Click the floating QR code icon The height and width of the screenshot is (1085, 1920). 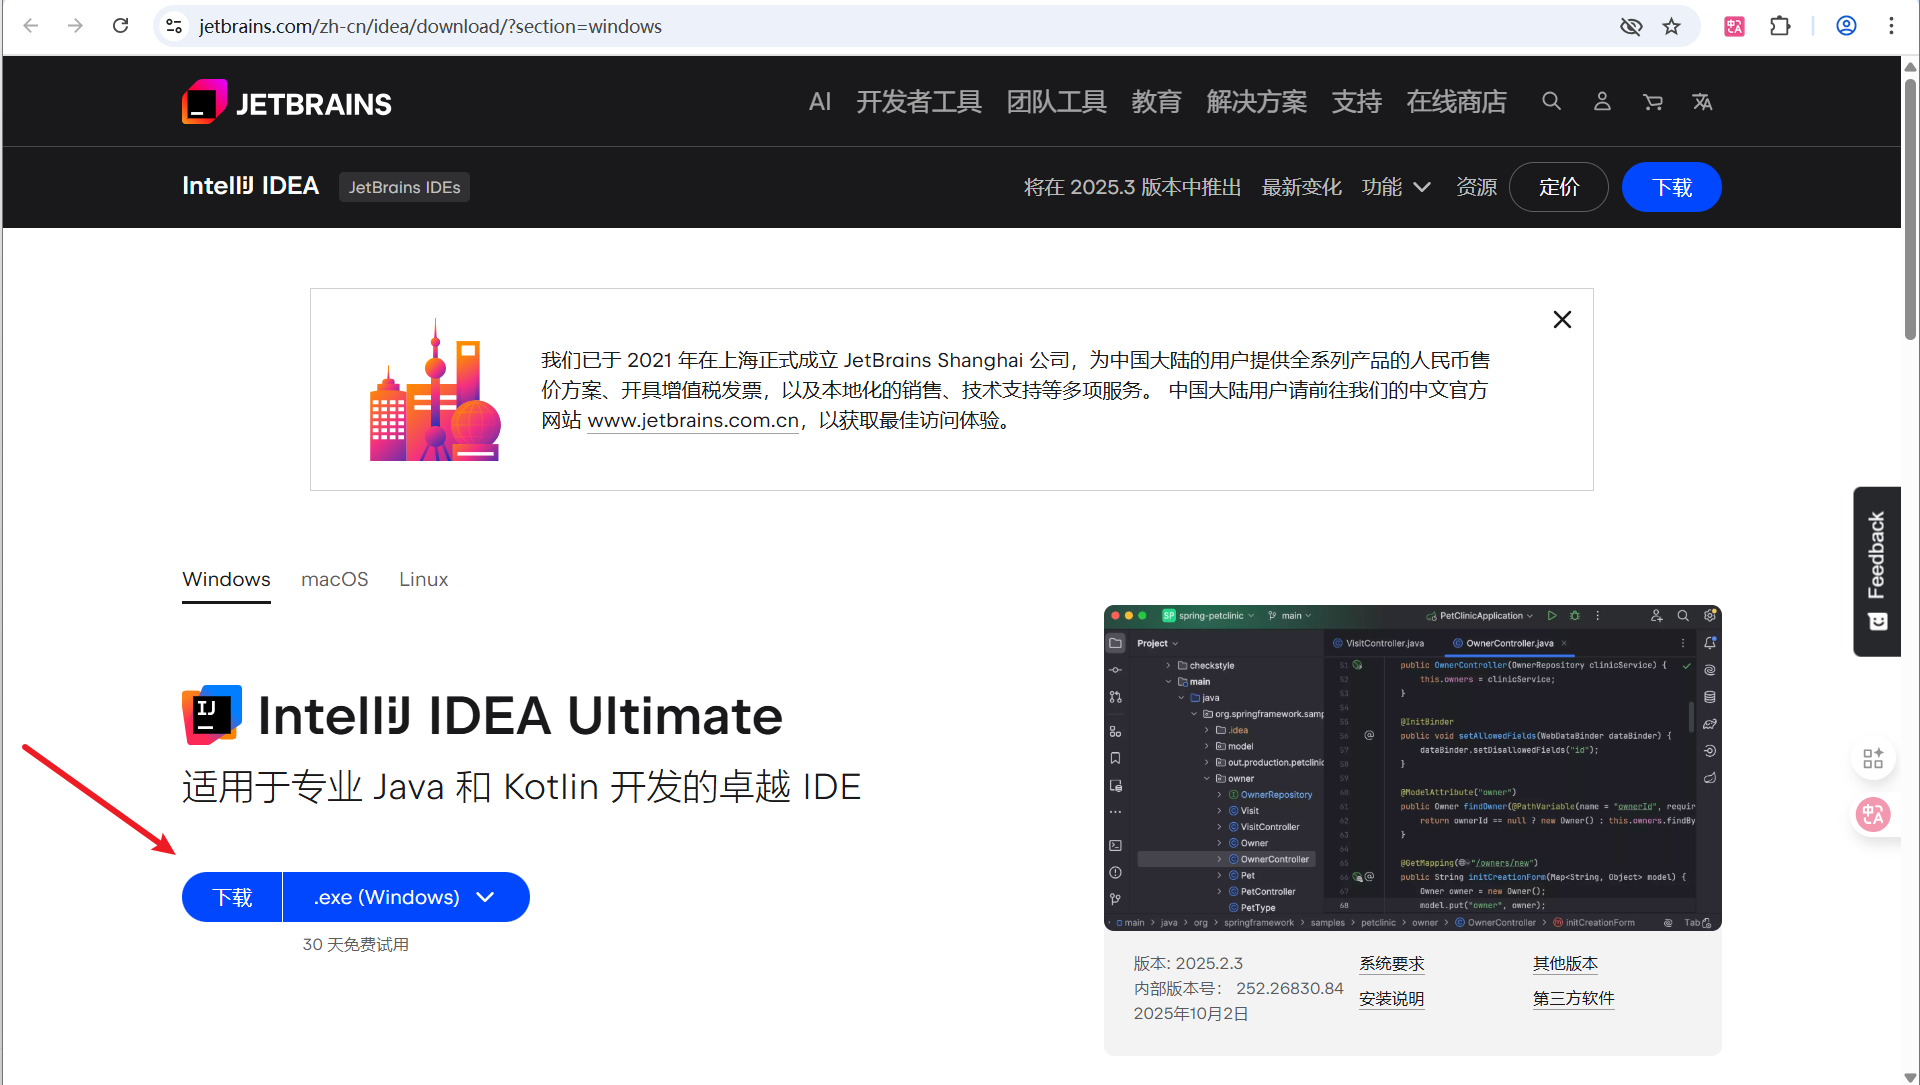click(x=1873, y=759)
